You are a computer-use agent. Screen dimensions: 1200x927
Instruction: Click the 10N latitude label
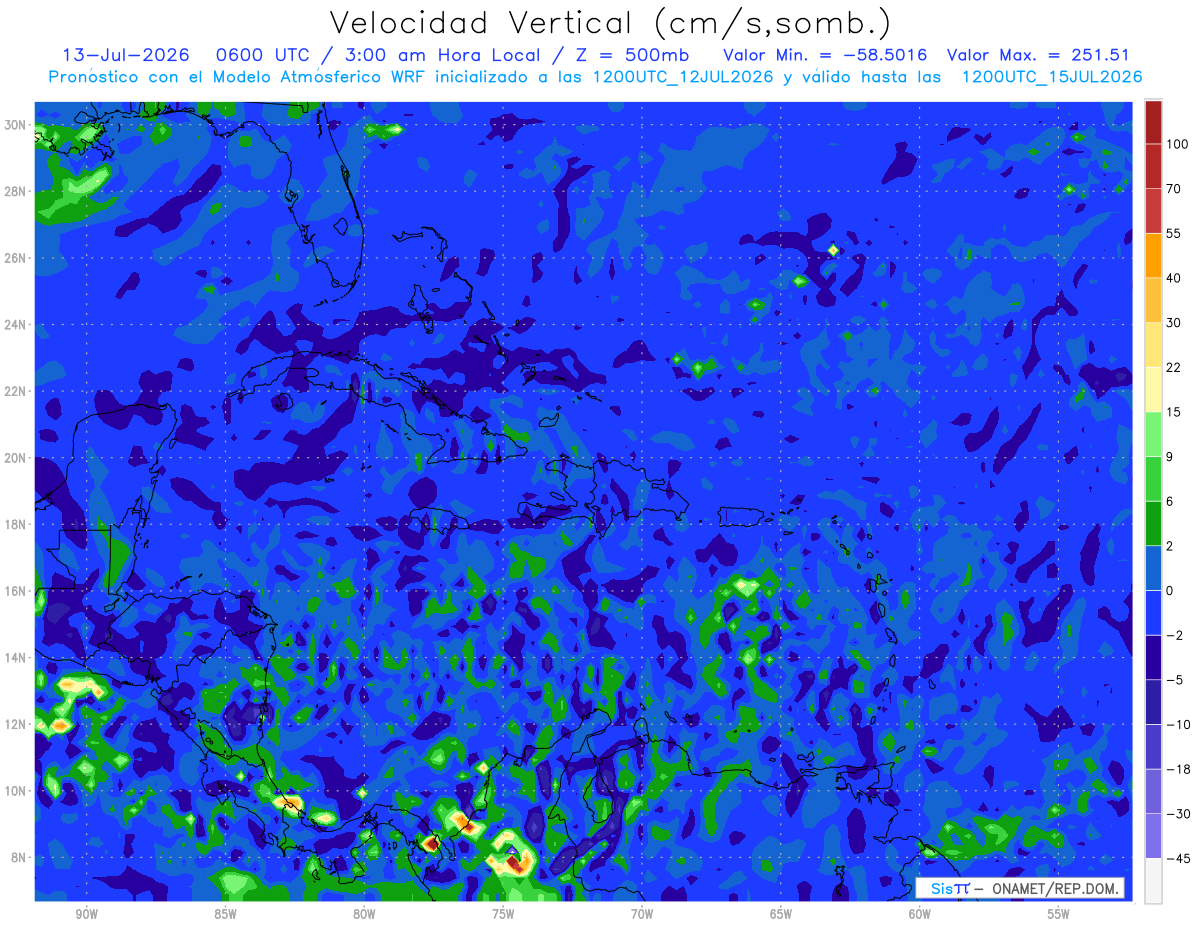(16, 791)
